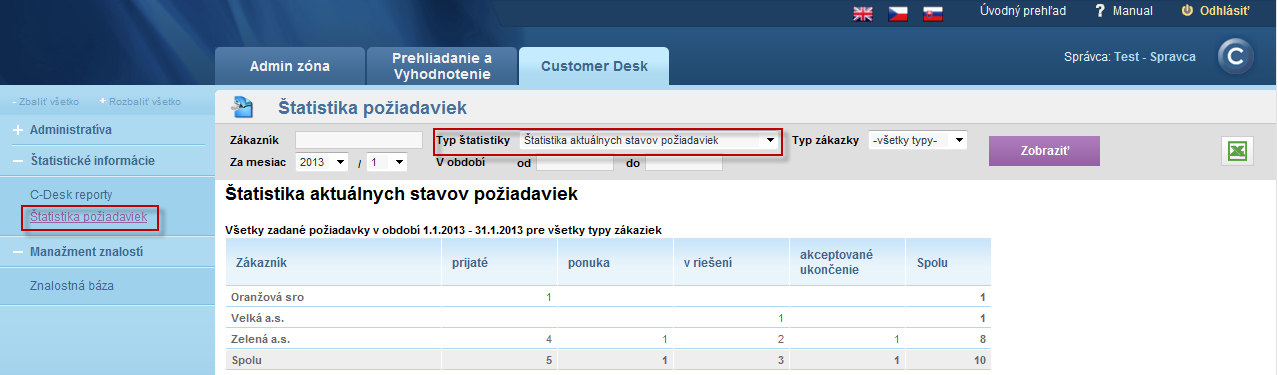Click the Štatistika požiadaviek header icon
This screenshot has width=1278, height=375.
click(x=243, y=107)
